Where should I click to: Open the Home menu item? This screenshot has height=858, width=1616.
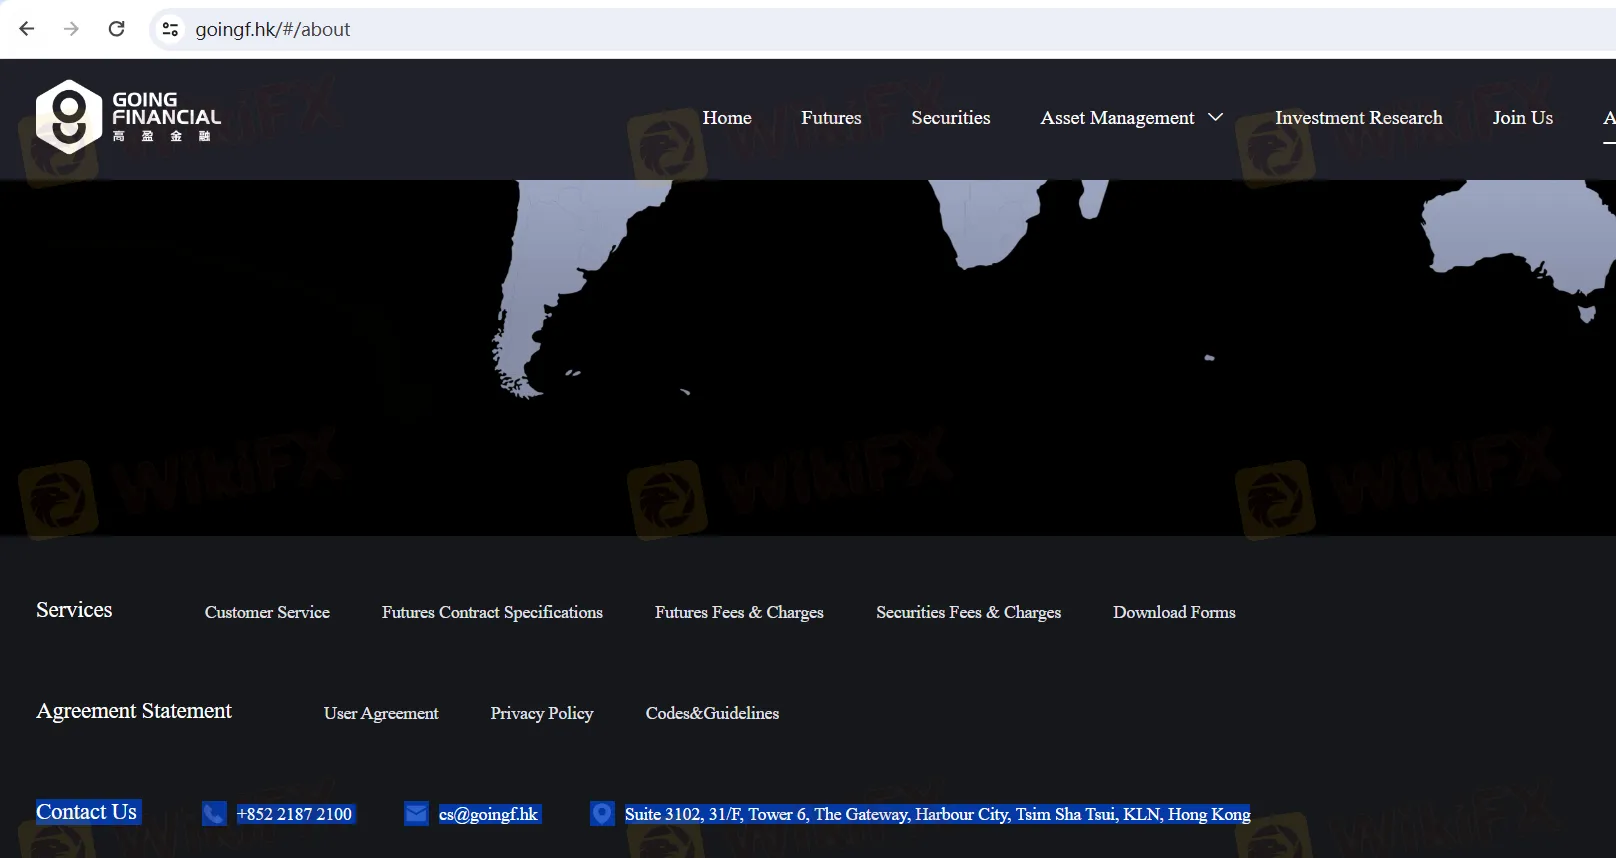point(727,117)
